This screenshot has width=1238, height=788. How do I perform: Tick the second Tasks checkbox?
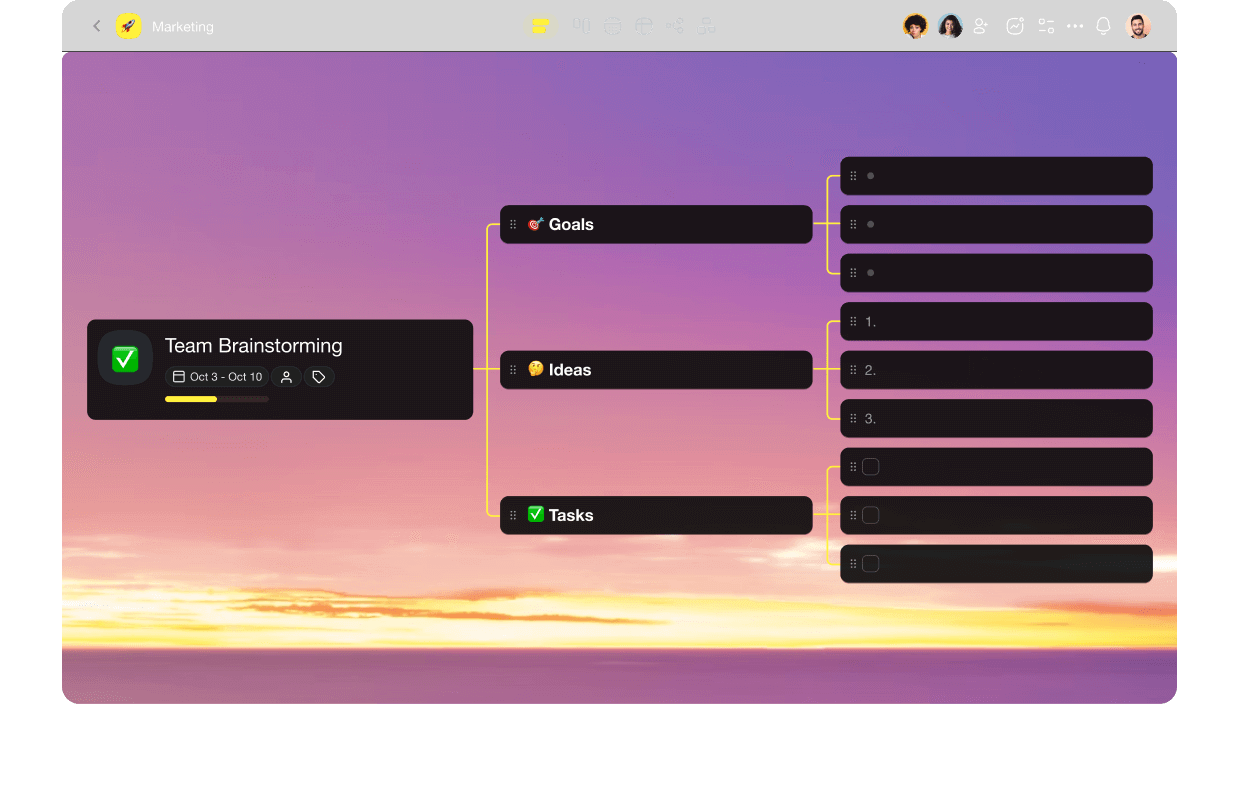pyautogui.click(x=871, y=514)
